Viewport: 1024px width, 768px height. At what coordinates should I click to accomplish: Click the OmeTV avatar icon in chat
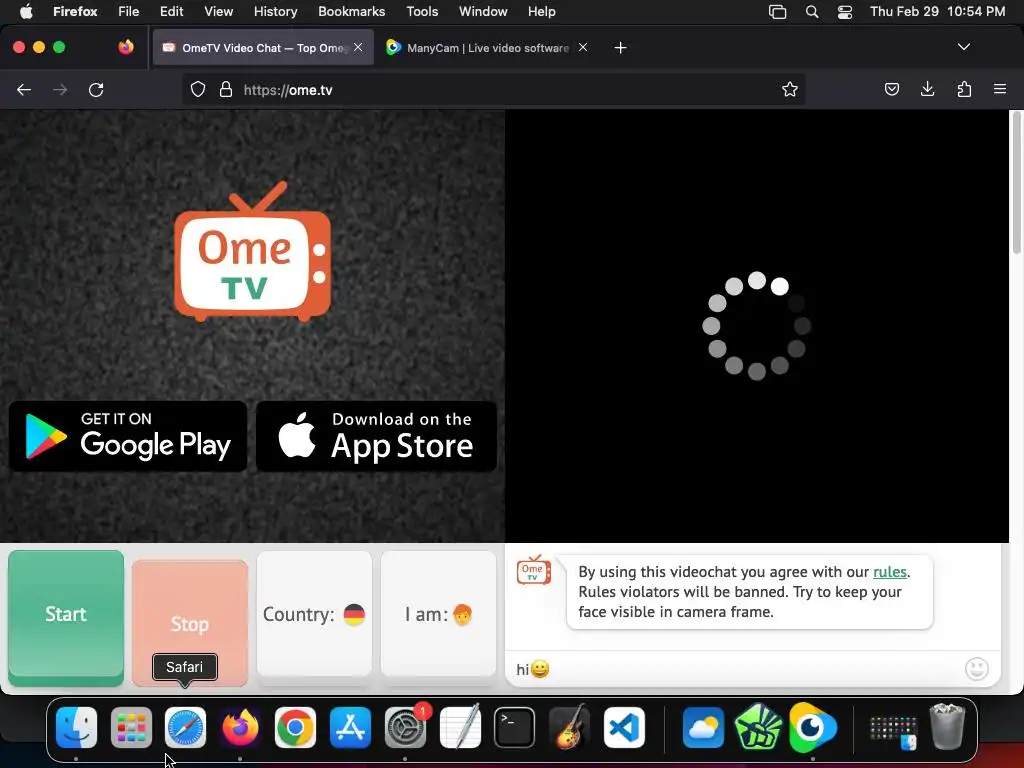534,570
